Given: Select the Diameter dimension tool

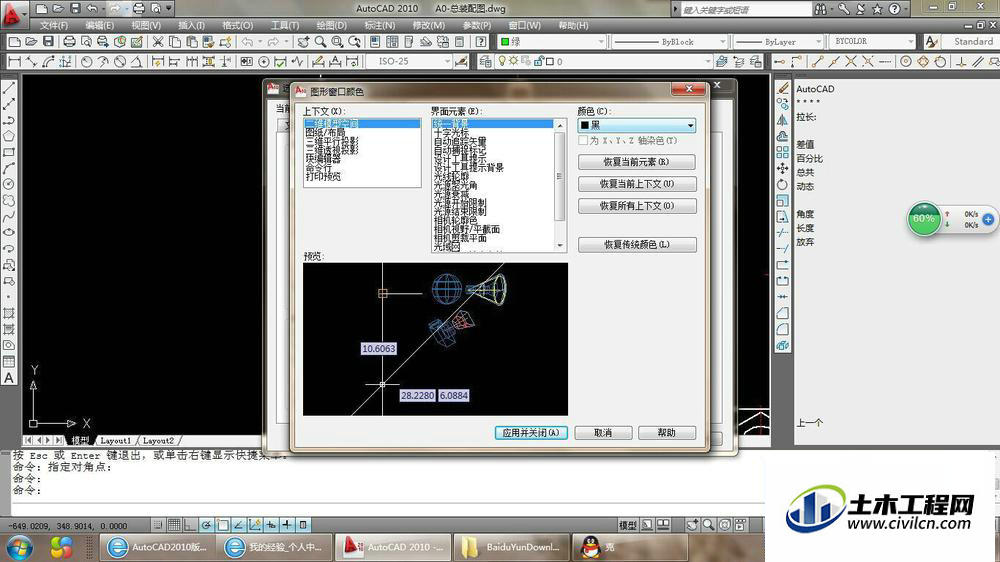Looking at the screenshot, I should 119,61.
